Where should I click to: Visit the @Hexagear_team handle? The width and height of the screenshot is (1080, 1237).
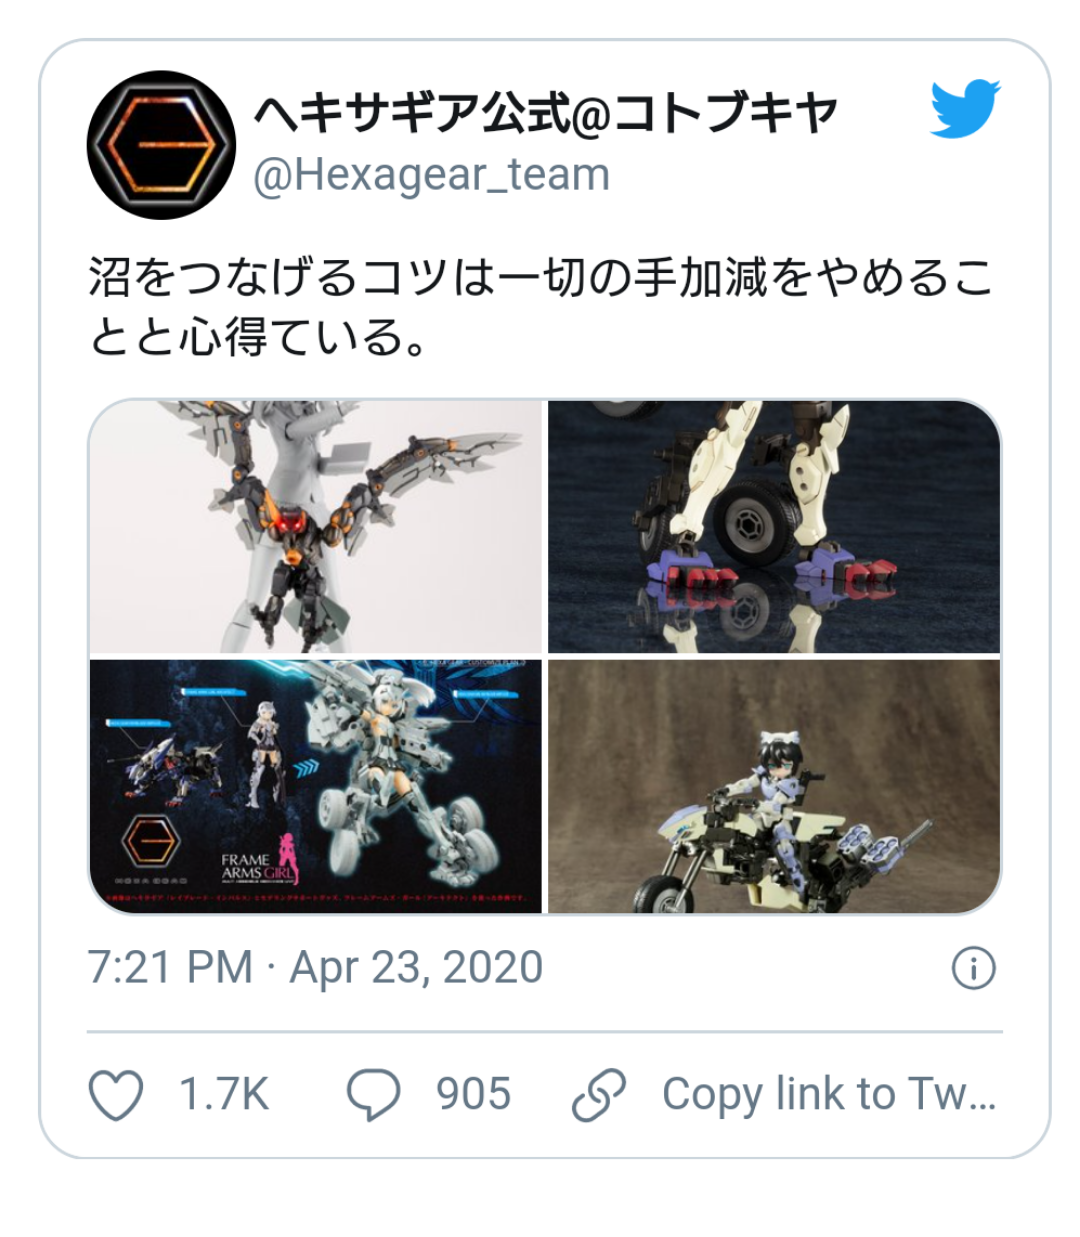[x=431, y=175]
